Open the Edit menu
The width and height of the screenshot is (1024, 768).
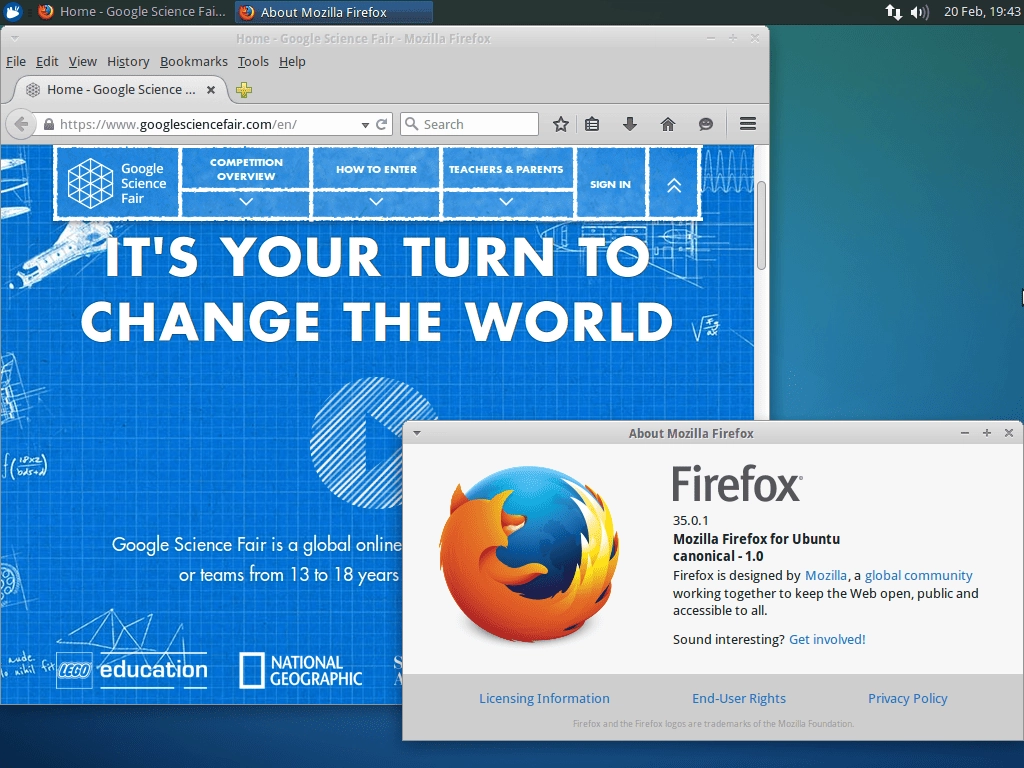47,61
